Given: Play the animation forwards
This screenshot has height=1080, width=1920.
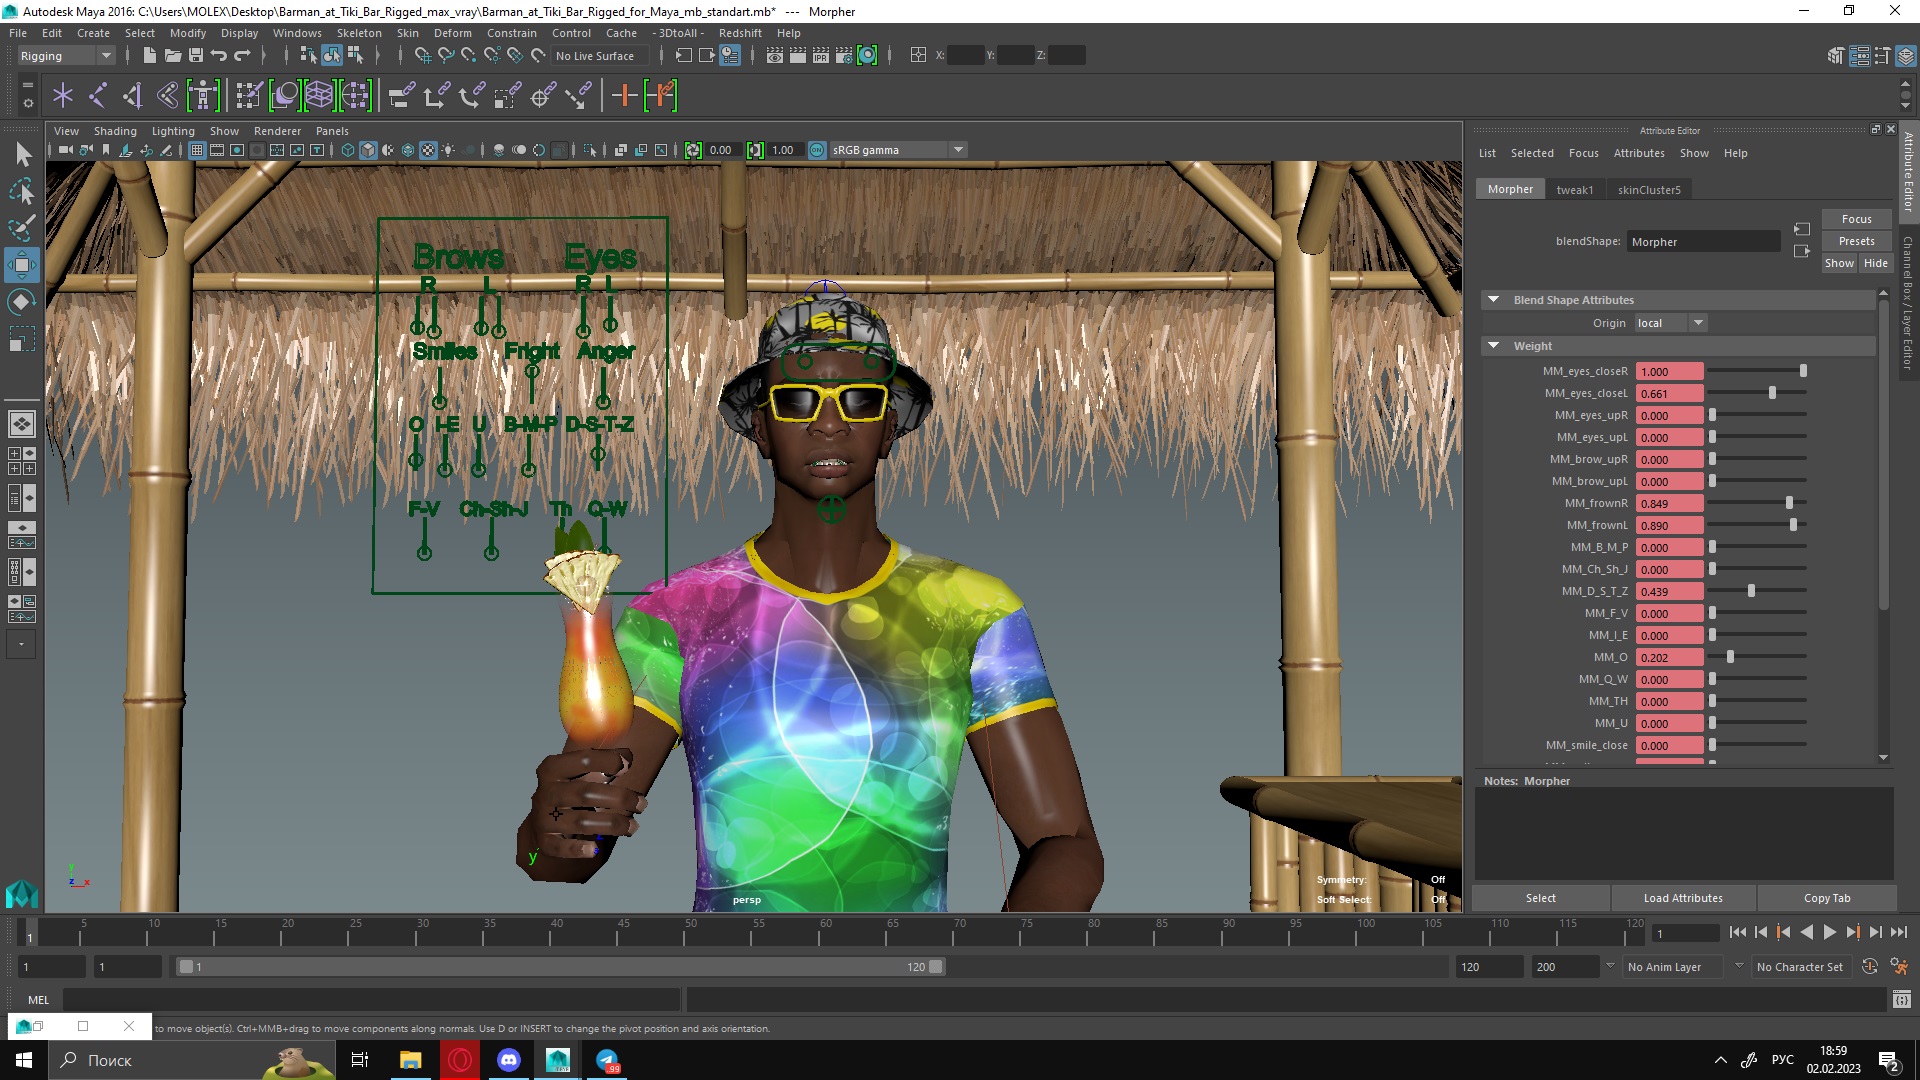Looking at the screenshot, I should click(x=1829, y=932).
